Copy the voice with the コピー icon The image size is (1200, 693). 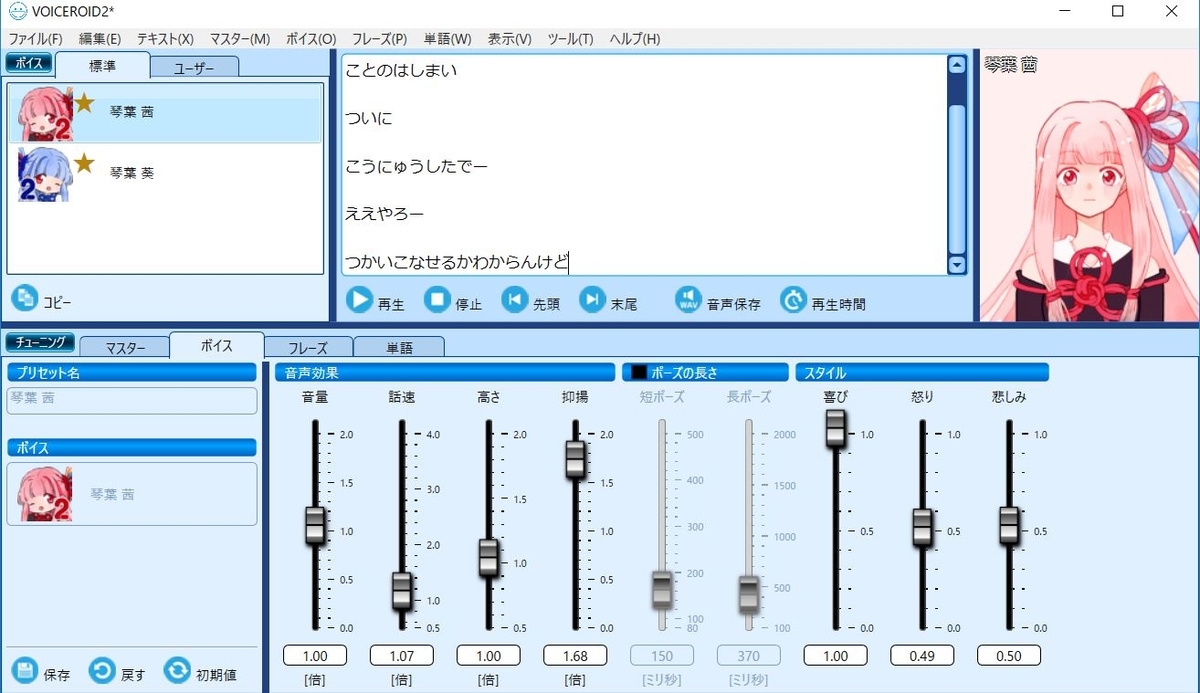(x=24, y=298)
